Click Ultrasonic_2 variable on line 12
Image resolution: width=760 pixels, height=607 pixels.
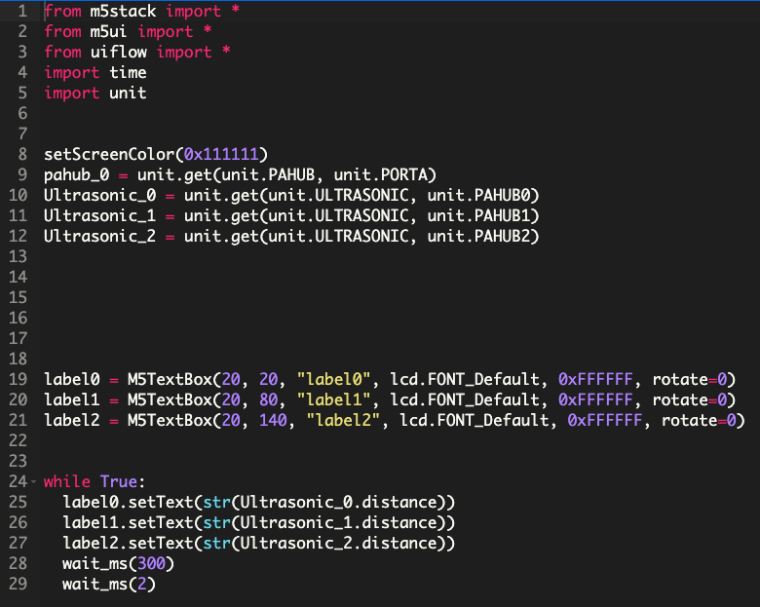[100, 236]
